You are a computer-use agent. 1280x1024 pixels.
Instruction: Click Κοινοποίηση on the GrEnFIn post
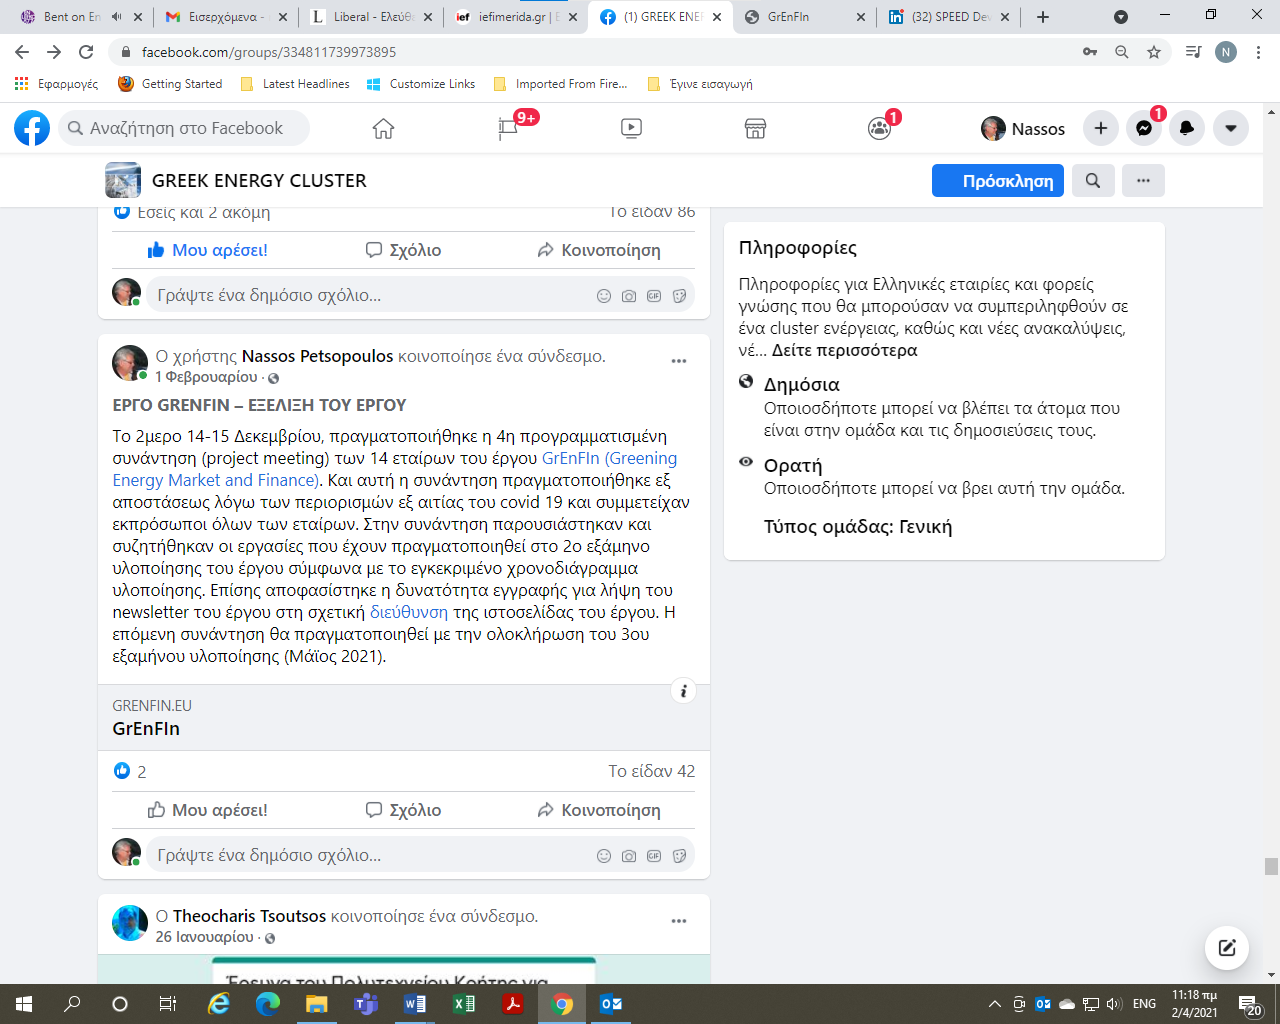pos(599,810)
